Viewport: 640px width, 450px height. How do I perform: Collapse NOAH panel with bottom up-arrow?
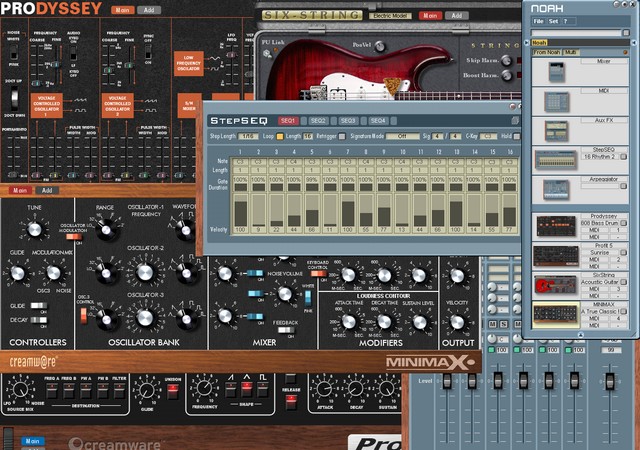580,335
